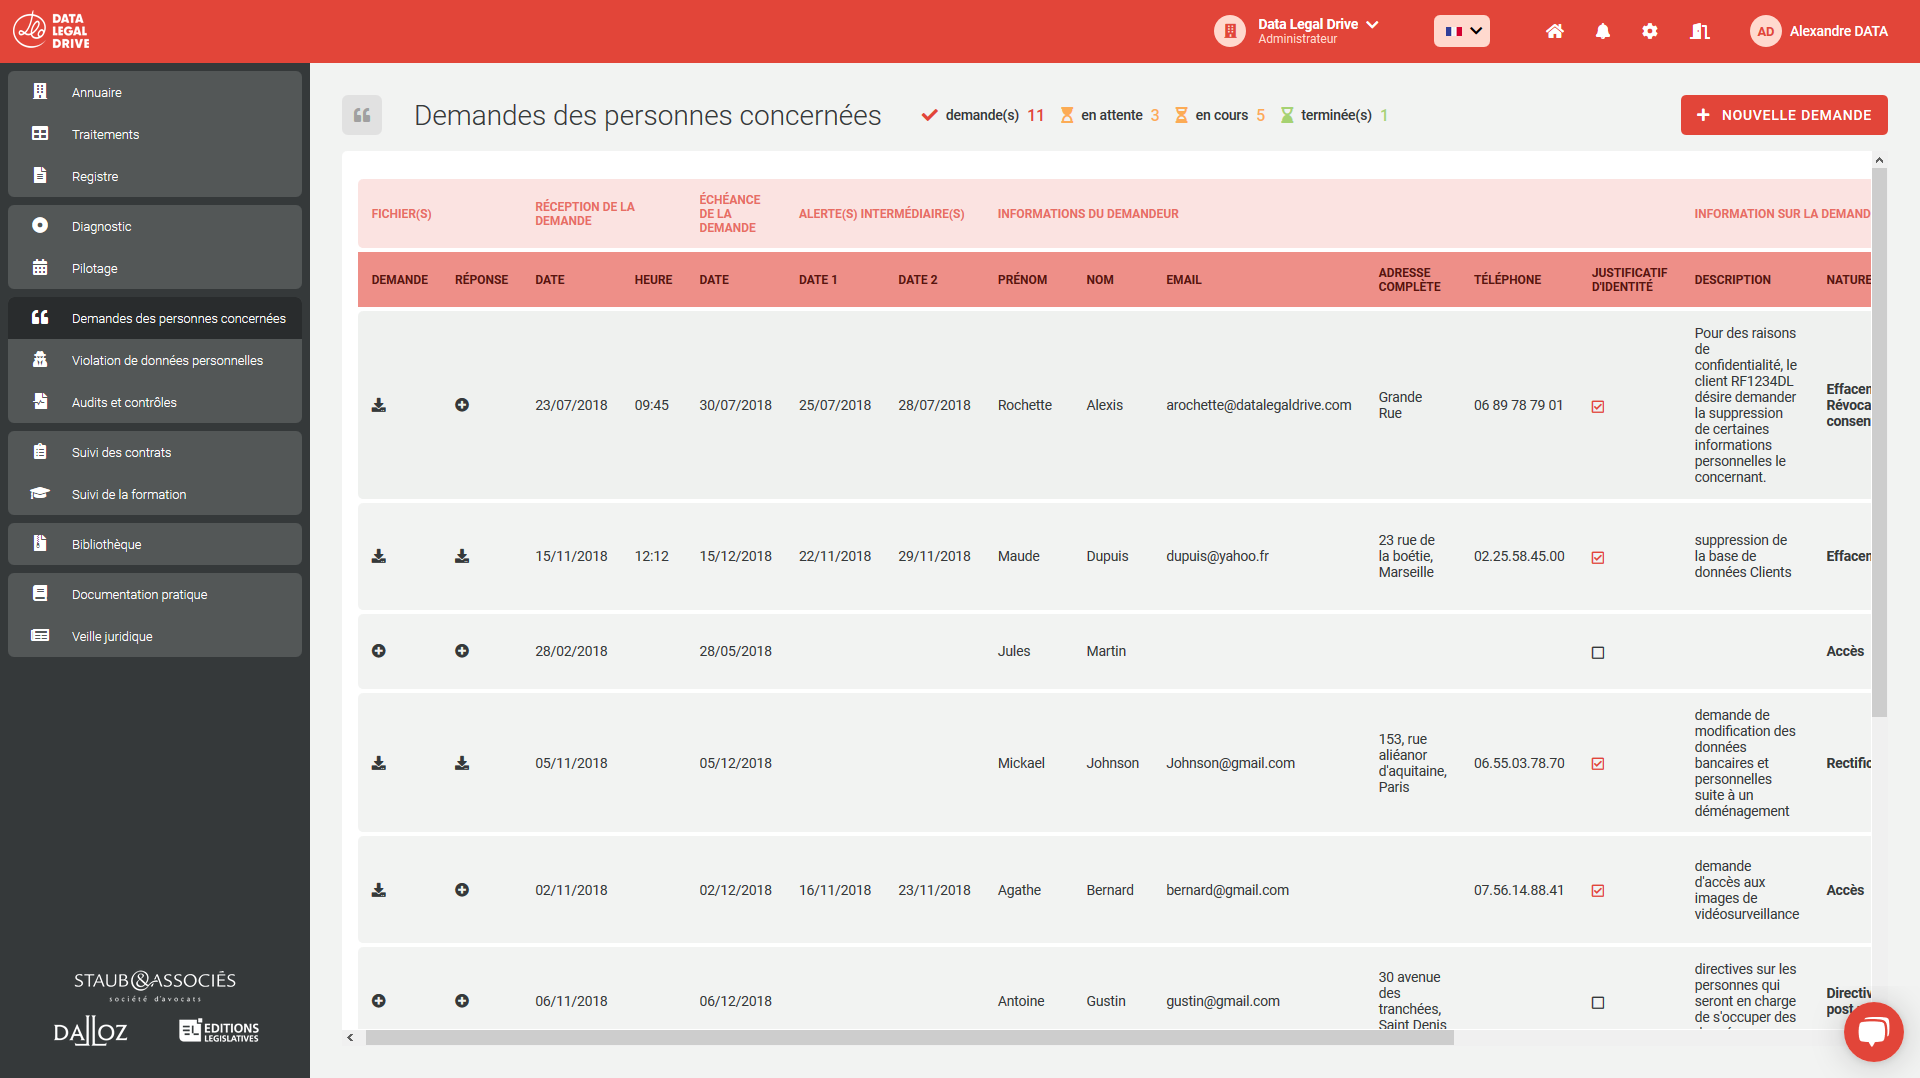The width and height of the screenshot is (1920, 1078).
Task: Click the EMAIL column header
Action: tap(1183, 280)
